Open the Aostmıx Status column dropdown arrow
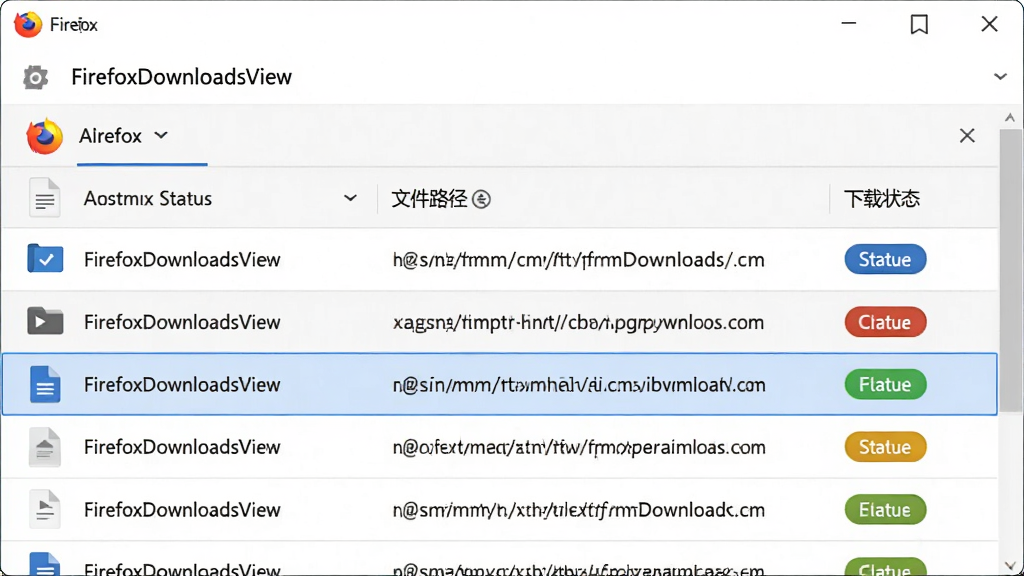The width and height of the screenshot is (1024, 576). [350, 198]
